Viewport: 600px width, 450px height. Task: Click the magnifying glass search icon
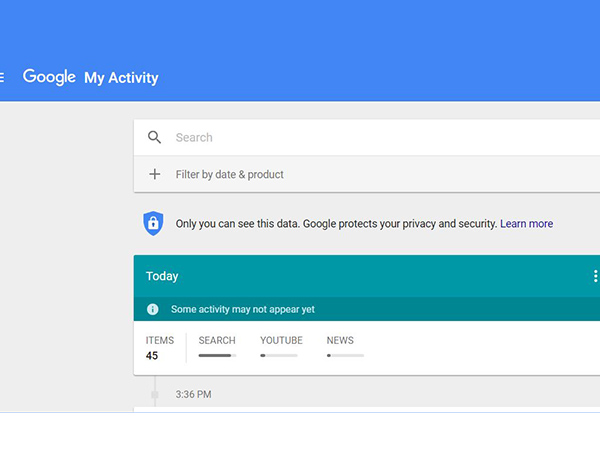[154, 137]
